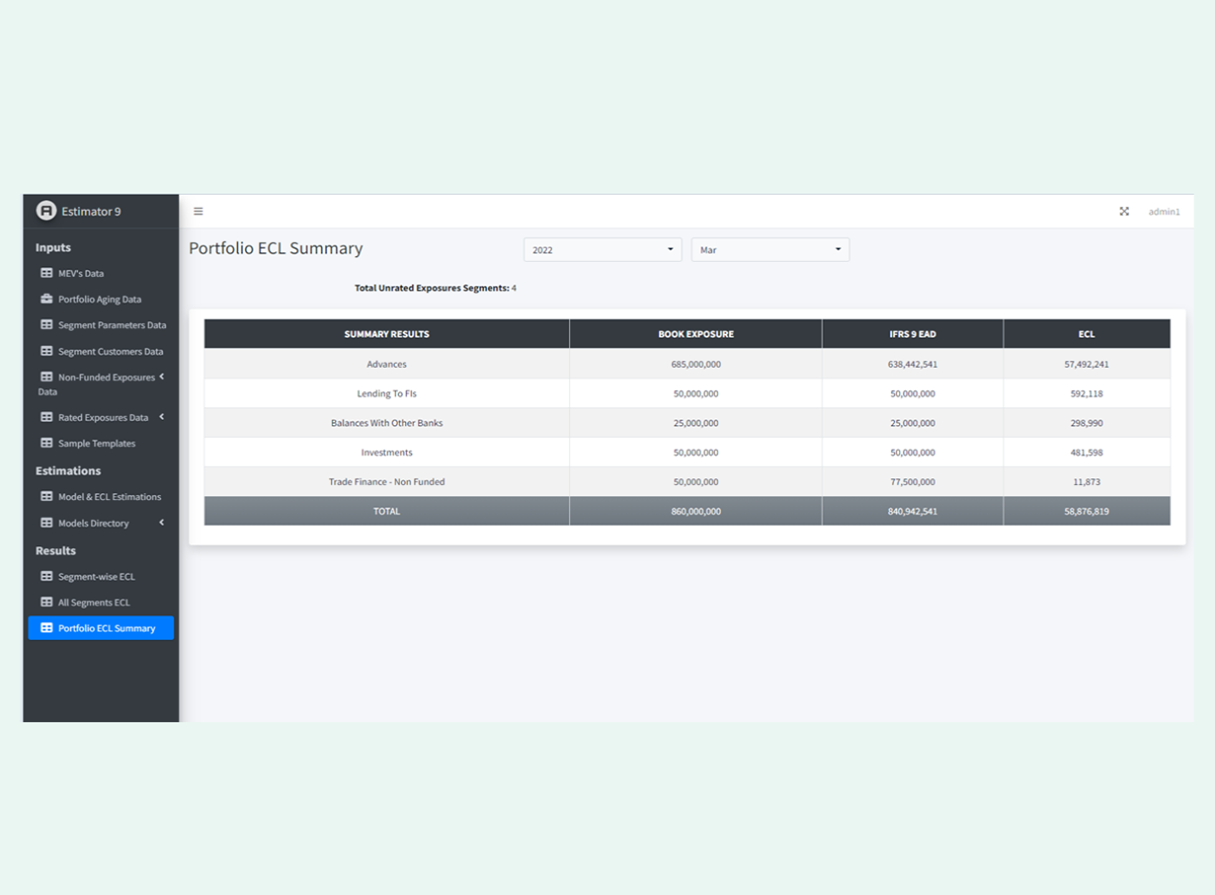Click the fullscreen expand icon
The height and width of the screenshot is (895, 1215).
click(1124, 212)
